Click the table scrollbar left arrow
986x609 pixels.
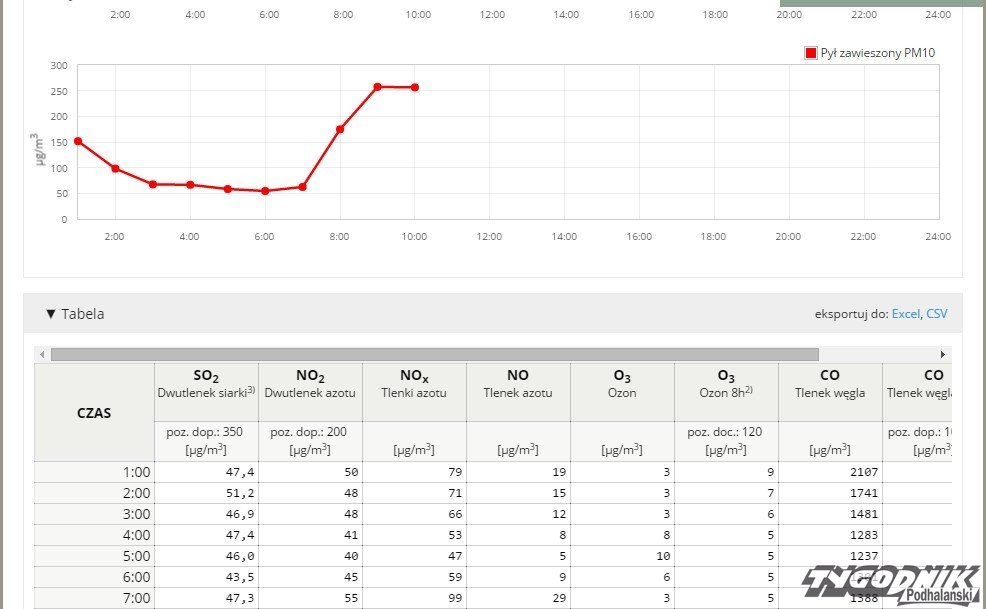(x=41, y=354)
